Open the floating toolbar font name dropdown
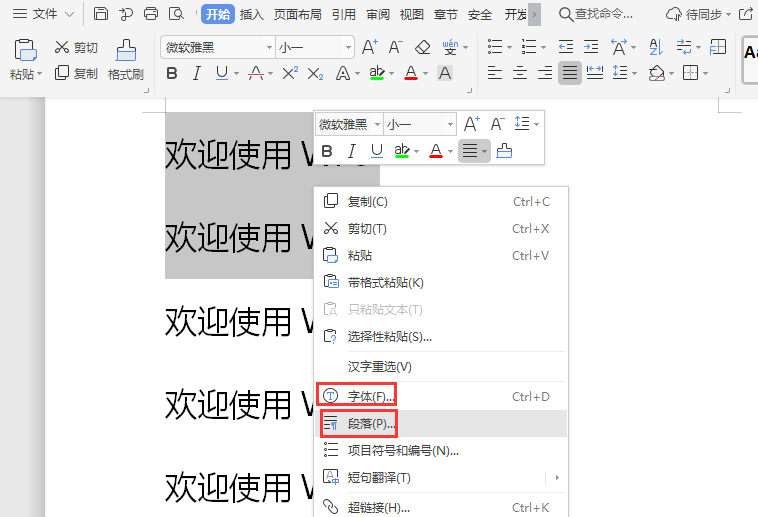Screen dimensions: 758x517 click(378, 125)
